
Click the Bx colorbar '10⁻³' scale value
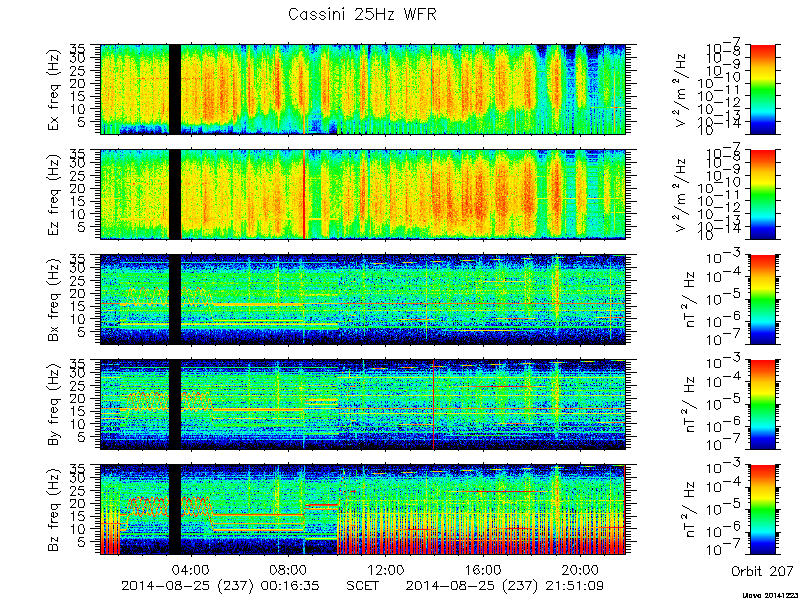724,259
